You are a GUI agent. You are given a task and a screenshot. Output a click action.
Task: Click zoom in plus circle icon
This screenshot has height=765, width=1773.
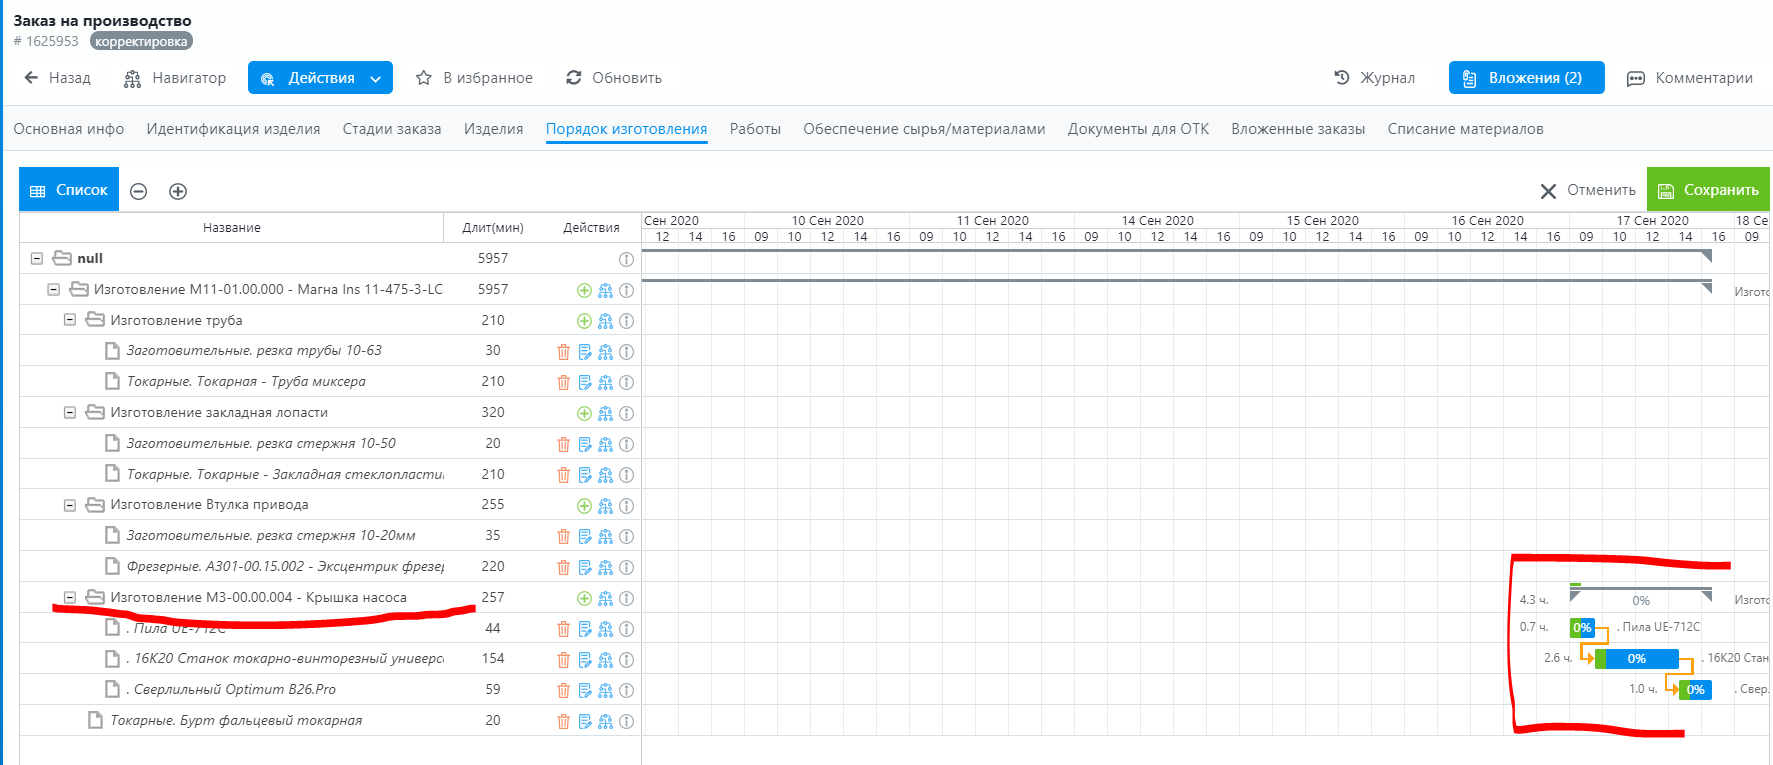click(x=178, y=191)
